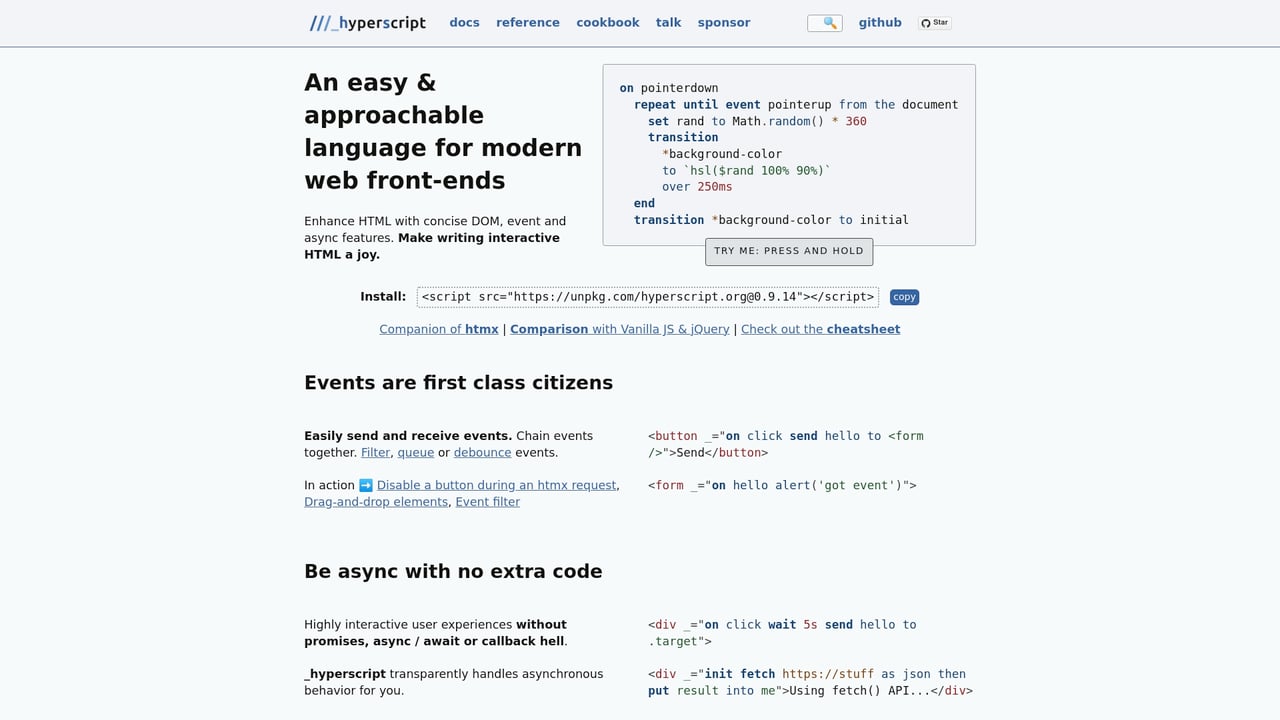Open the talk page
Screen dimensions: 1280x720
(668, 22)
